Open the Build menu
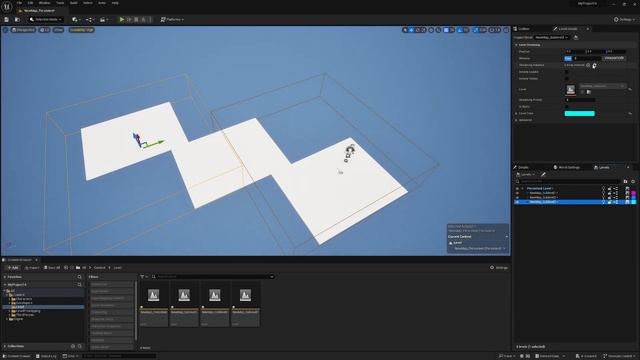Image resolution: width=640 pixels, height=360 pixels. pyautogui.click(x=73, y=3)
